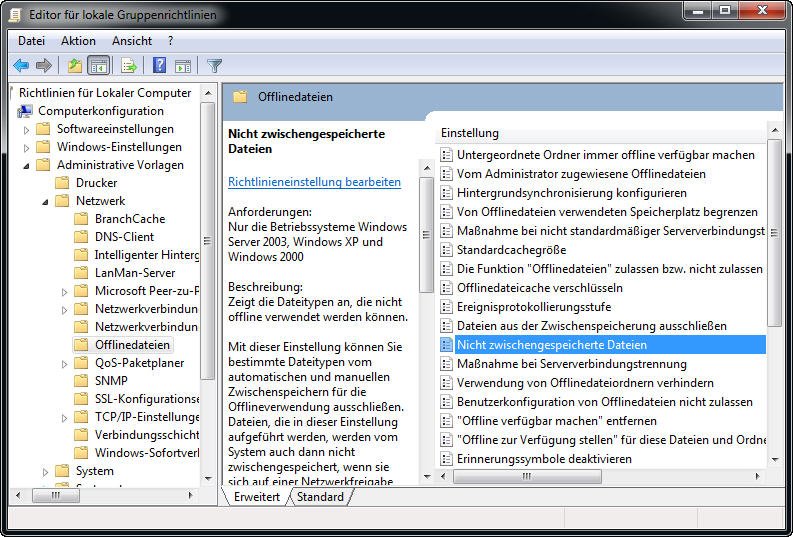Image resolution: width=793 pixels, height=537 pixels.
Task: Select SSL-Konfigurationseinstellungen tree item
Action: (147, 398)
